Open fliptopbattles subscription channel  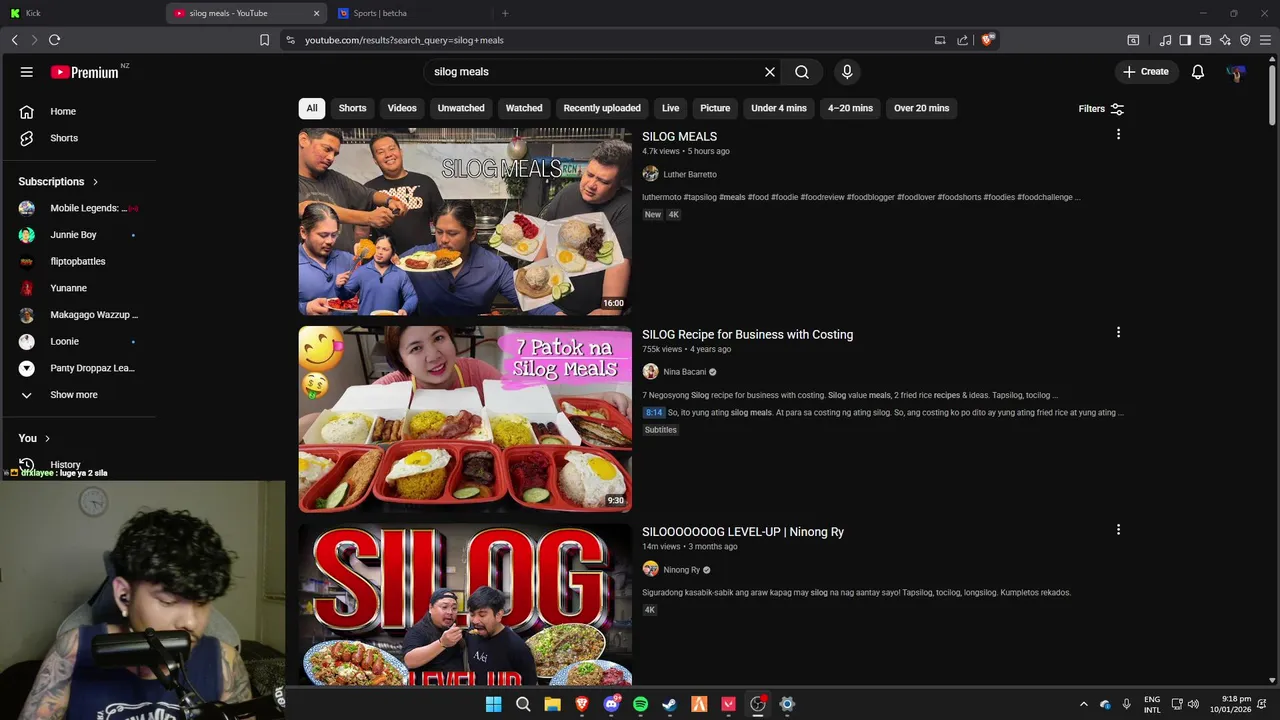pos(78,261)
